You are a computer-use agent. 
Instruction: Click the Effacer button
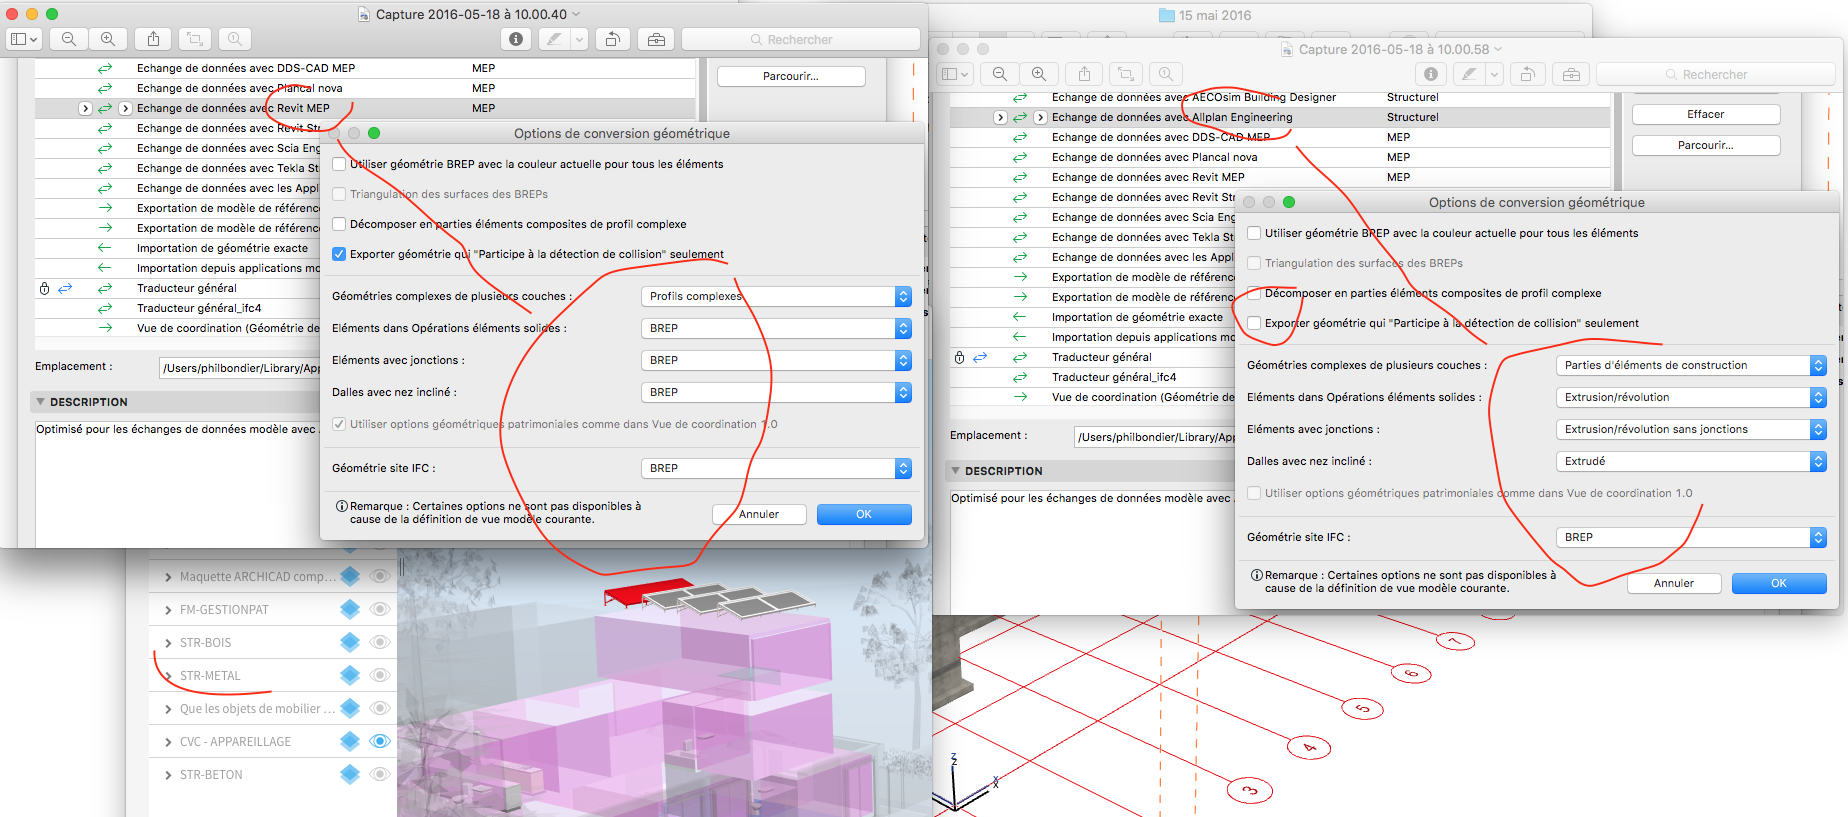click(1705, 115)
